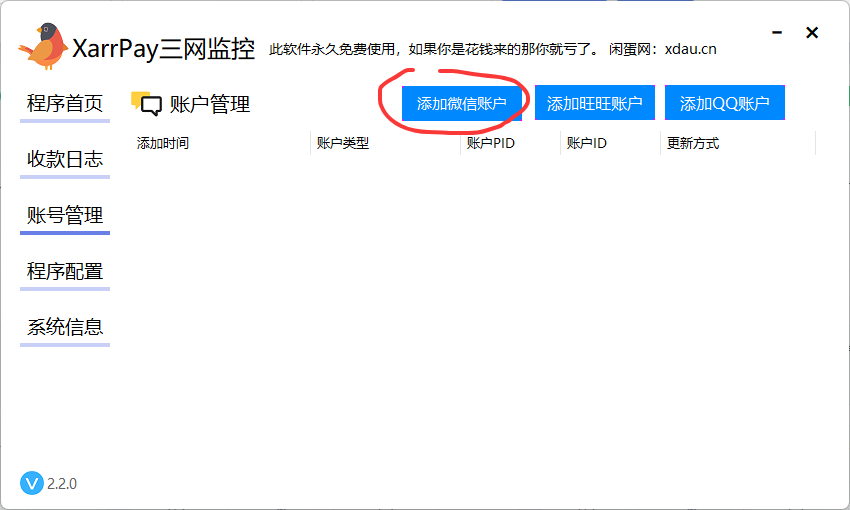Click the 账户类型 column header
850x510 pixels.
click(386, 143)
